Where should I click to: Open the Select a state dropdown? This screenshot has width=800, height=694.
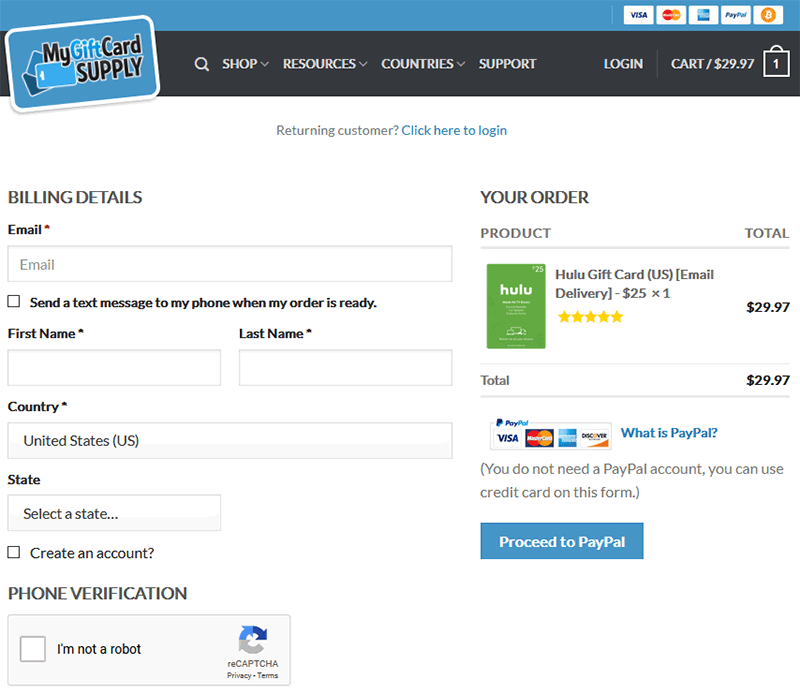[x=114, y=513]
